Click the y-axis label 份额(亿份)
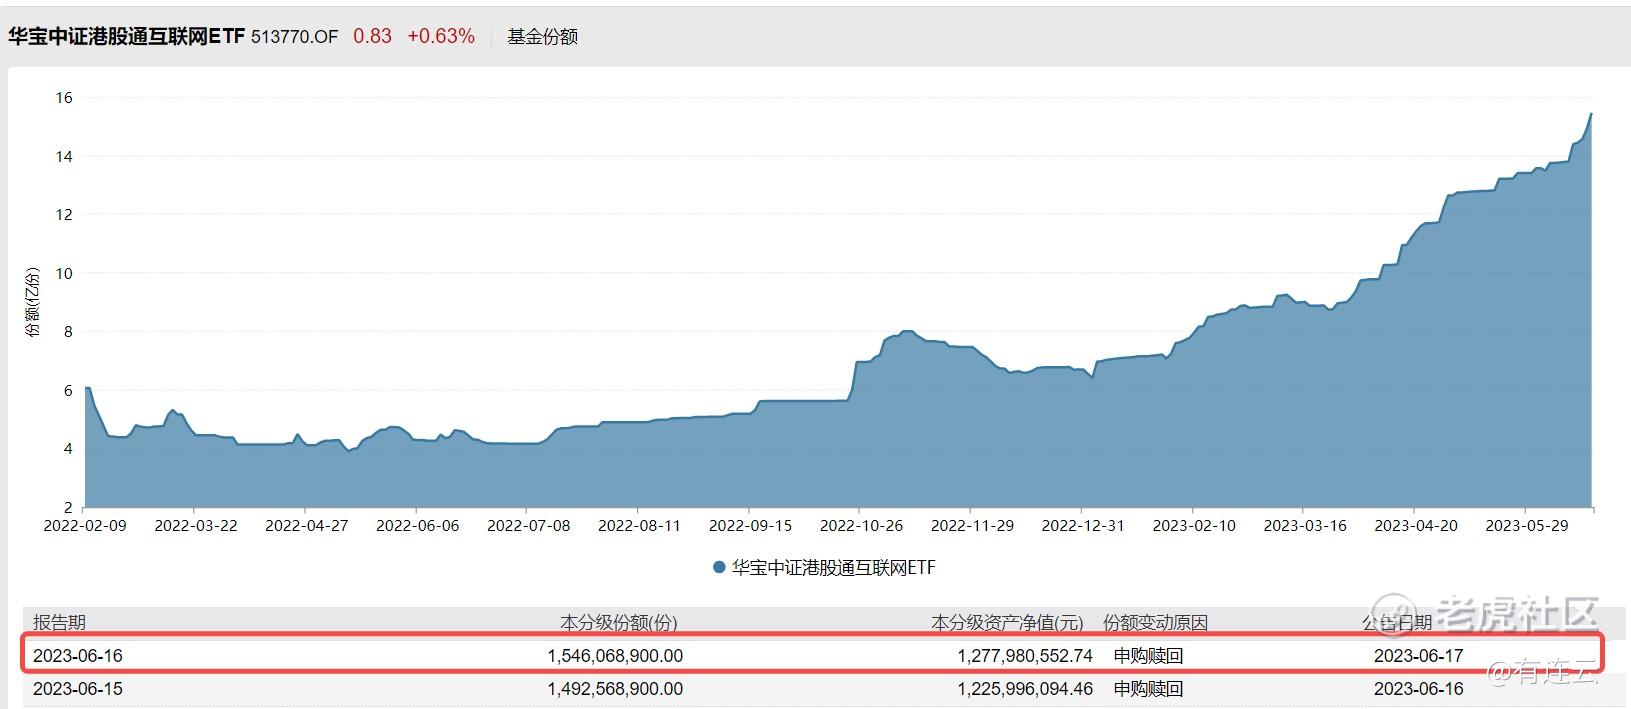Screen dimensions: 1631x709 click(34, 302)
